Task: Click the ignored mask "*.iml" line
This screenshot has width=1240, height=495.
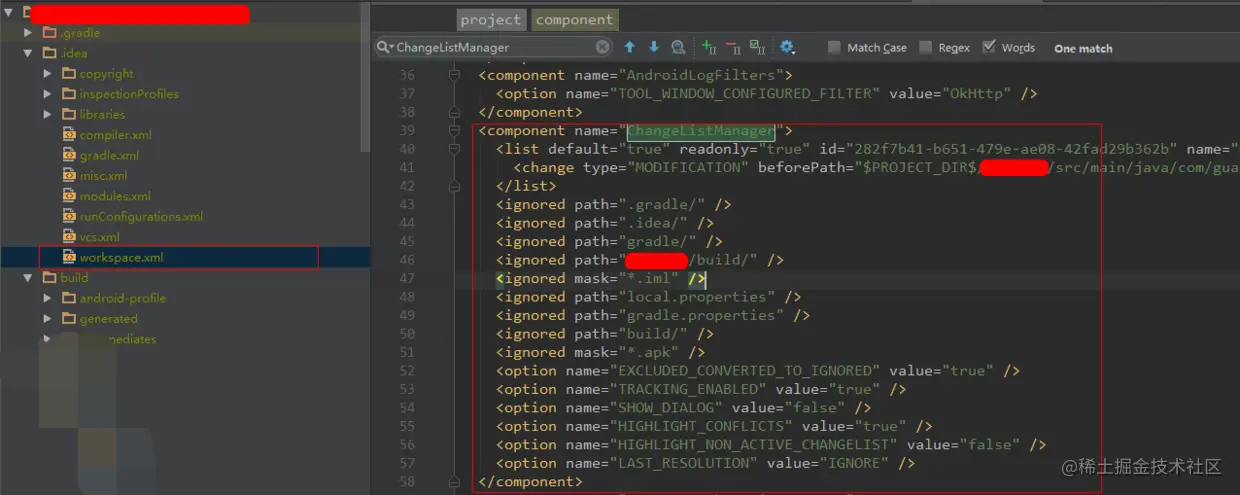Action: pos(601,278)
